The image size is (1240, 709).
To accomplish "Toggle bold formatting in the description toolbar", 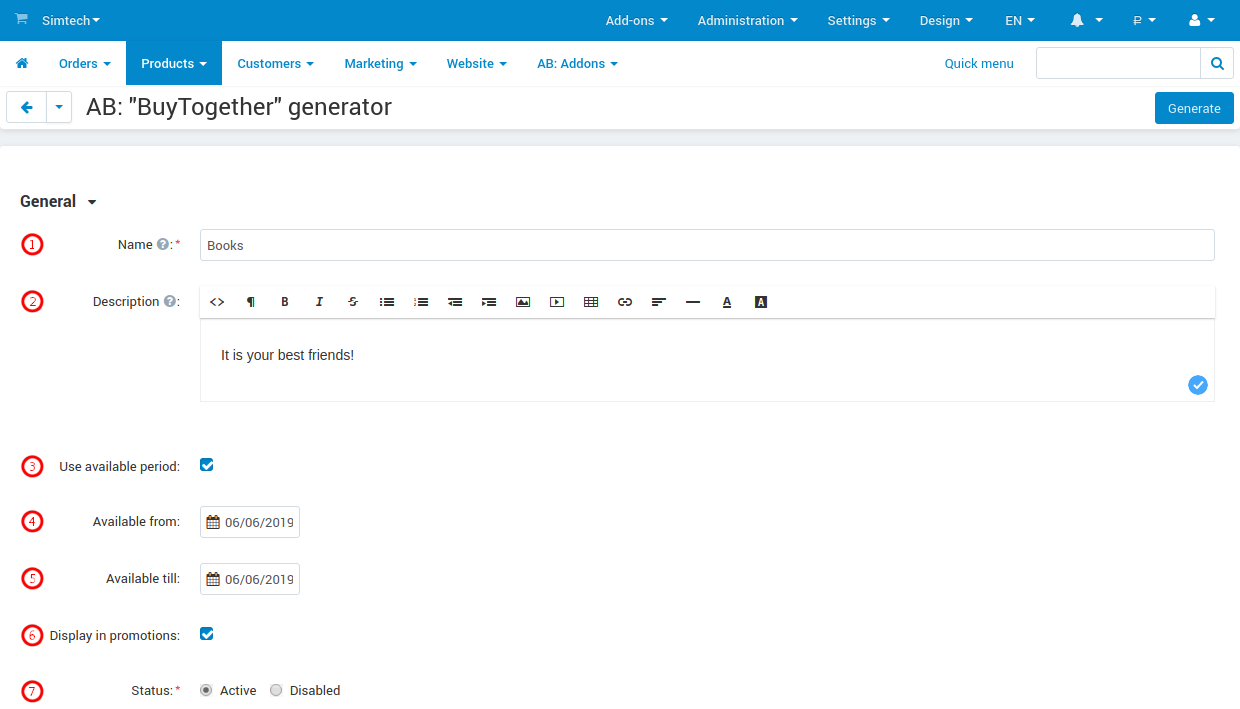I will [285, 301].
